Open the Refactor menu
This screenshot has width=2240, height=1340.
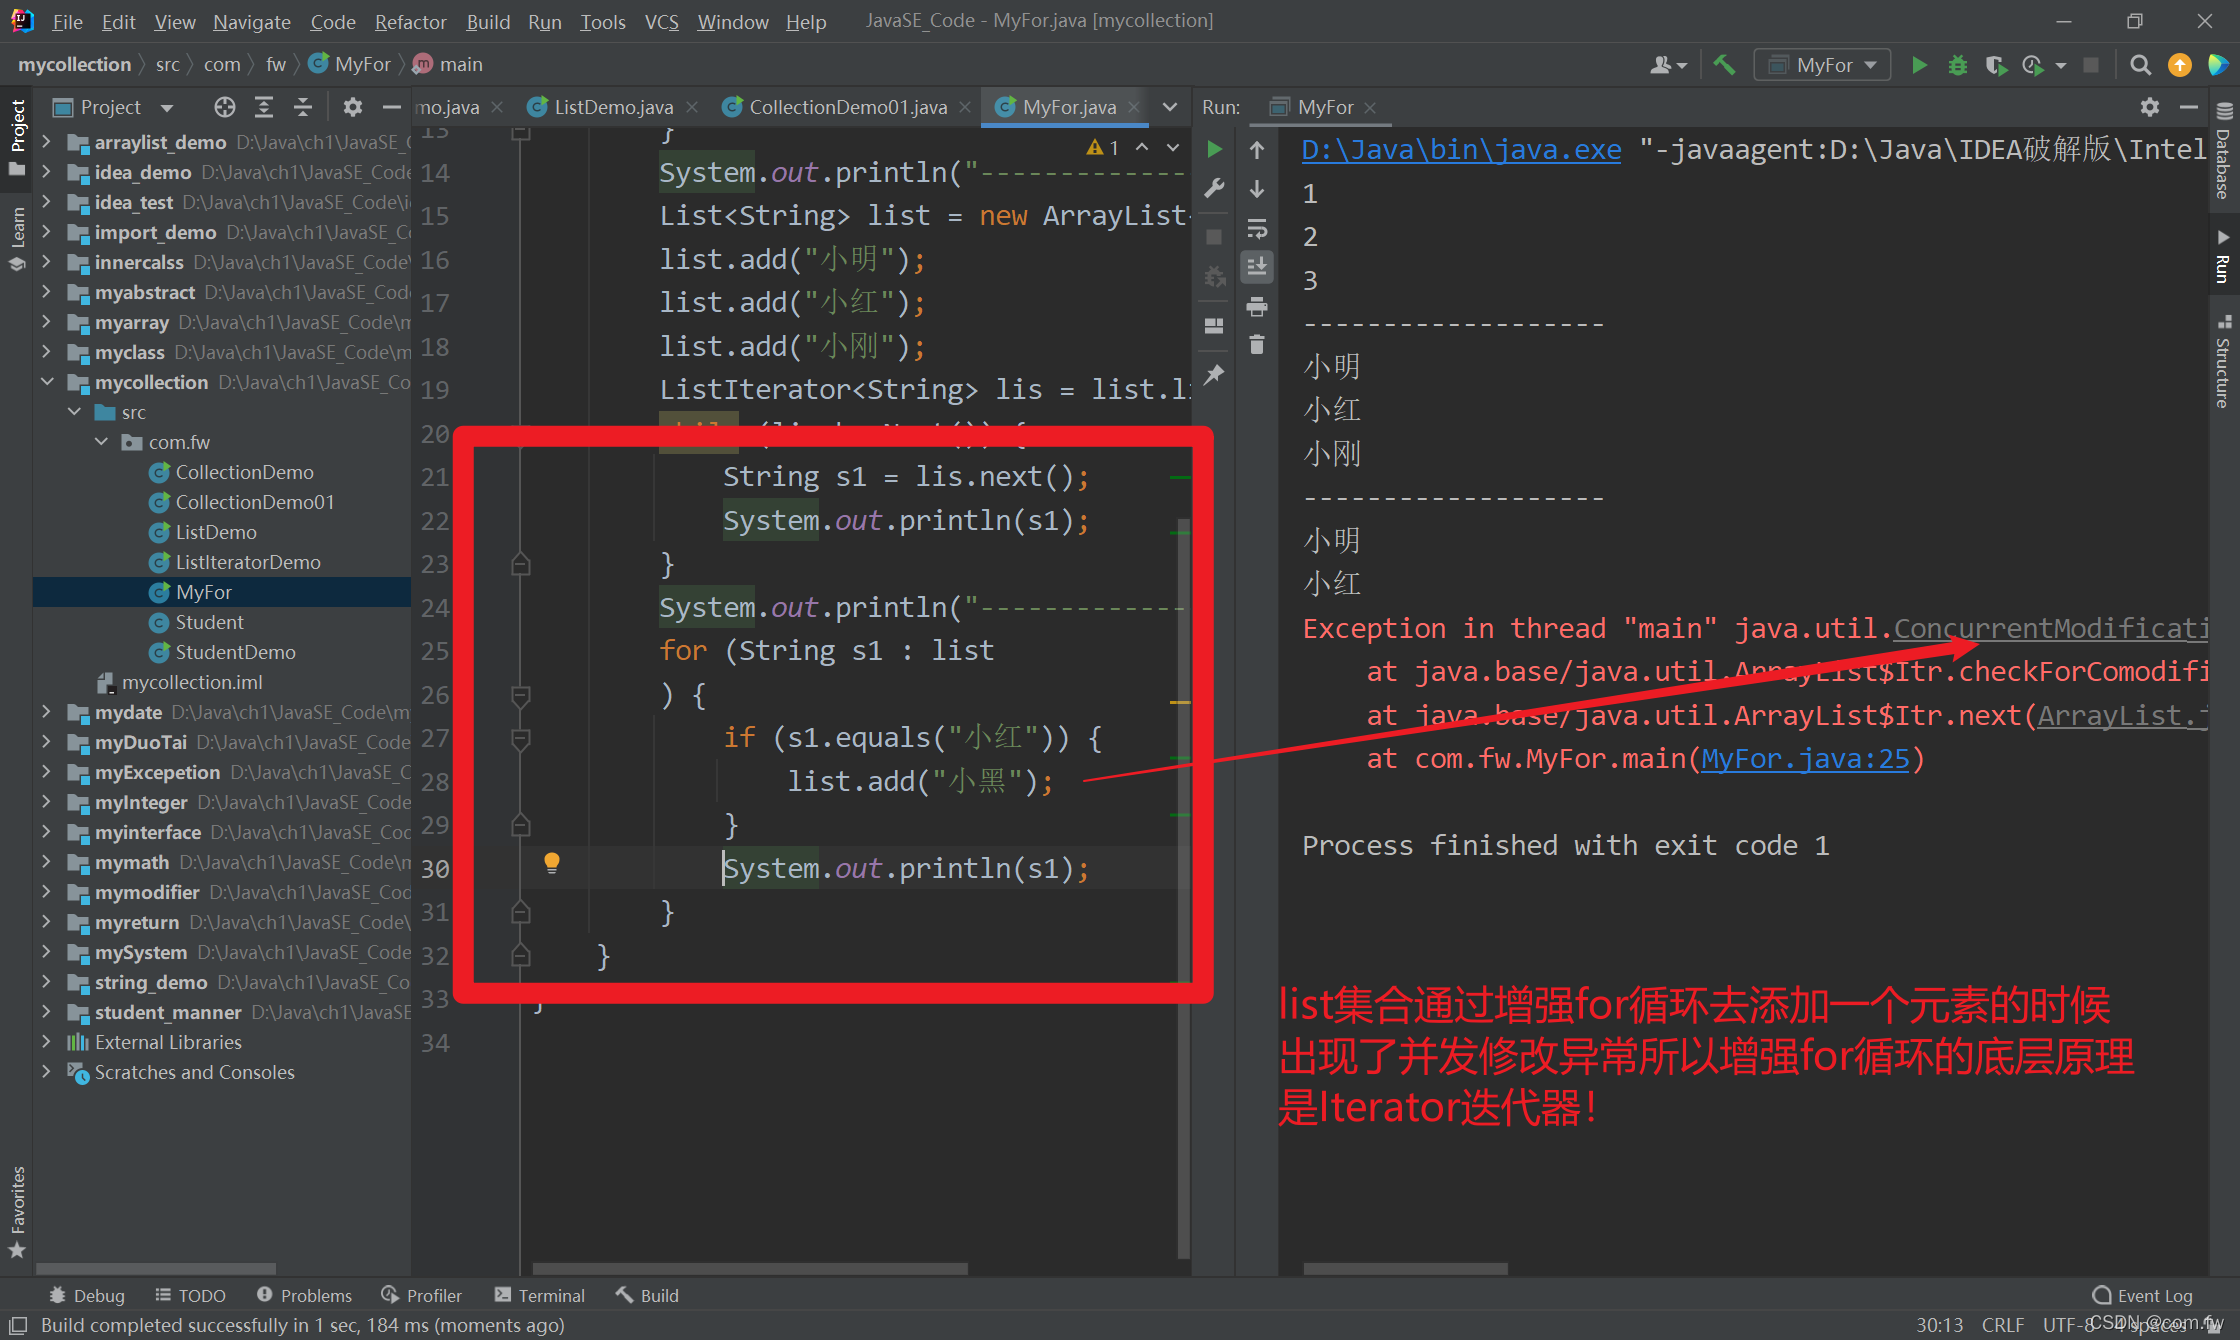(410, 21)
